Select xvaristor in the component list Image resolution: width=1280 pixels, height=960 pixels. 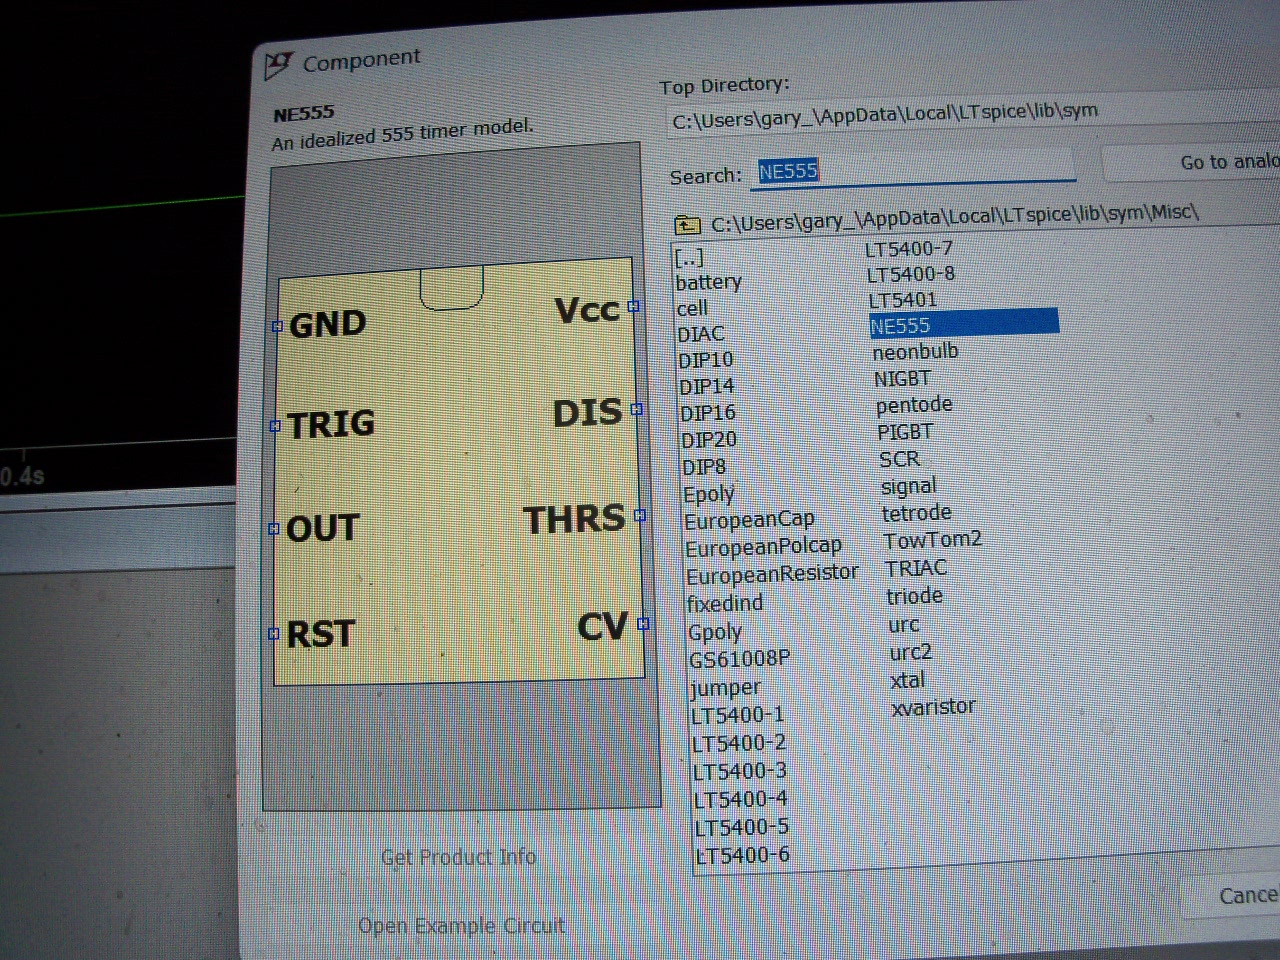click(x=933, y=707)
